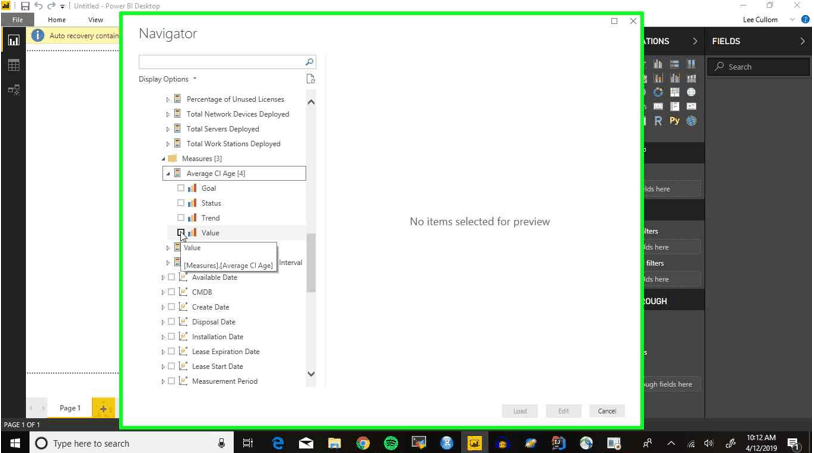This screenshot has height=453, width=814.
Task: Click the Edit button
Action: tap(563, 411)
